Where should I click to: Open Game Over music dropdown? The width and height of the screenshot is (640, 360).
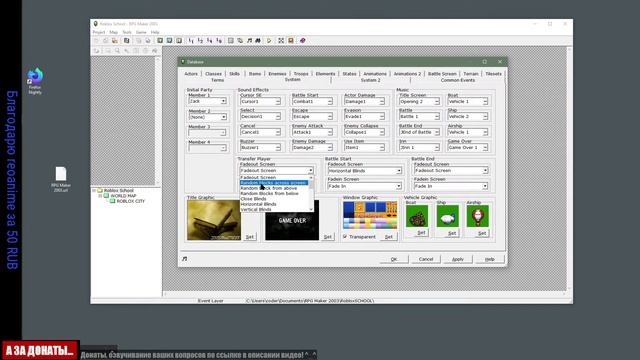(x=468, y=147)
